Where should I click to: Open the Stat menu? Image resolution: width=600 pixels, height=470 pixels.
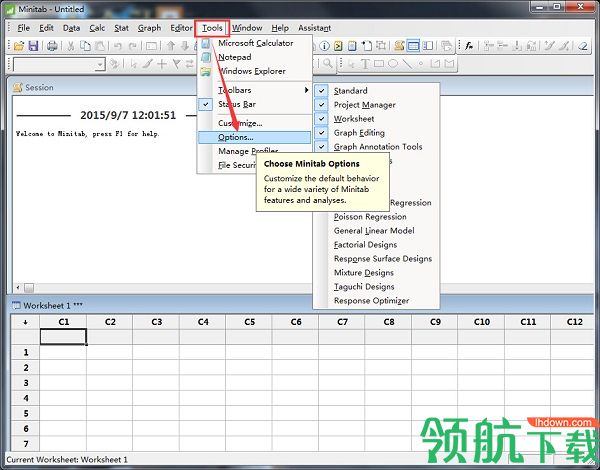(121, 28)
